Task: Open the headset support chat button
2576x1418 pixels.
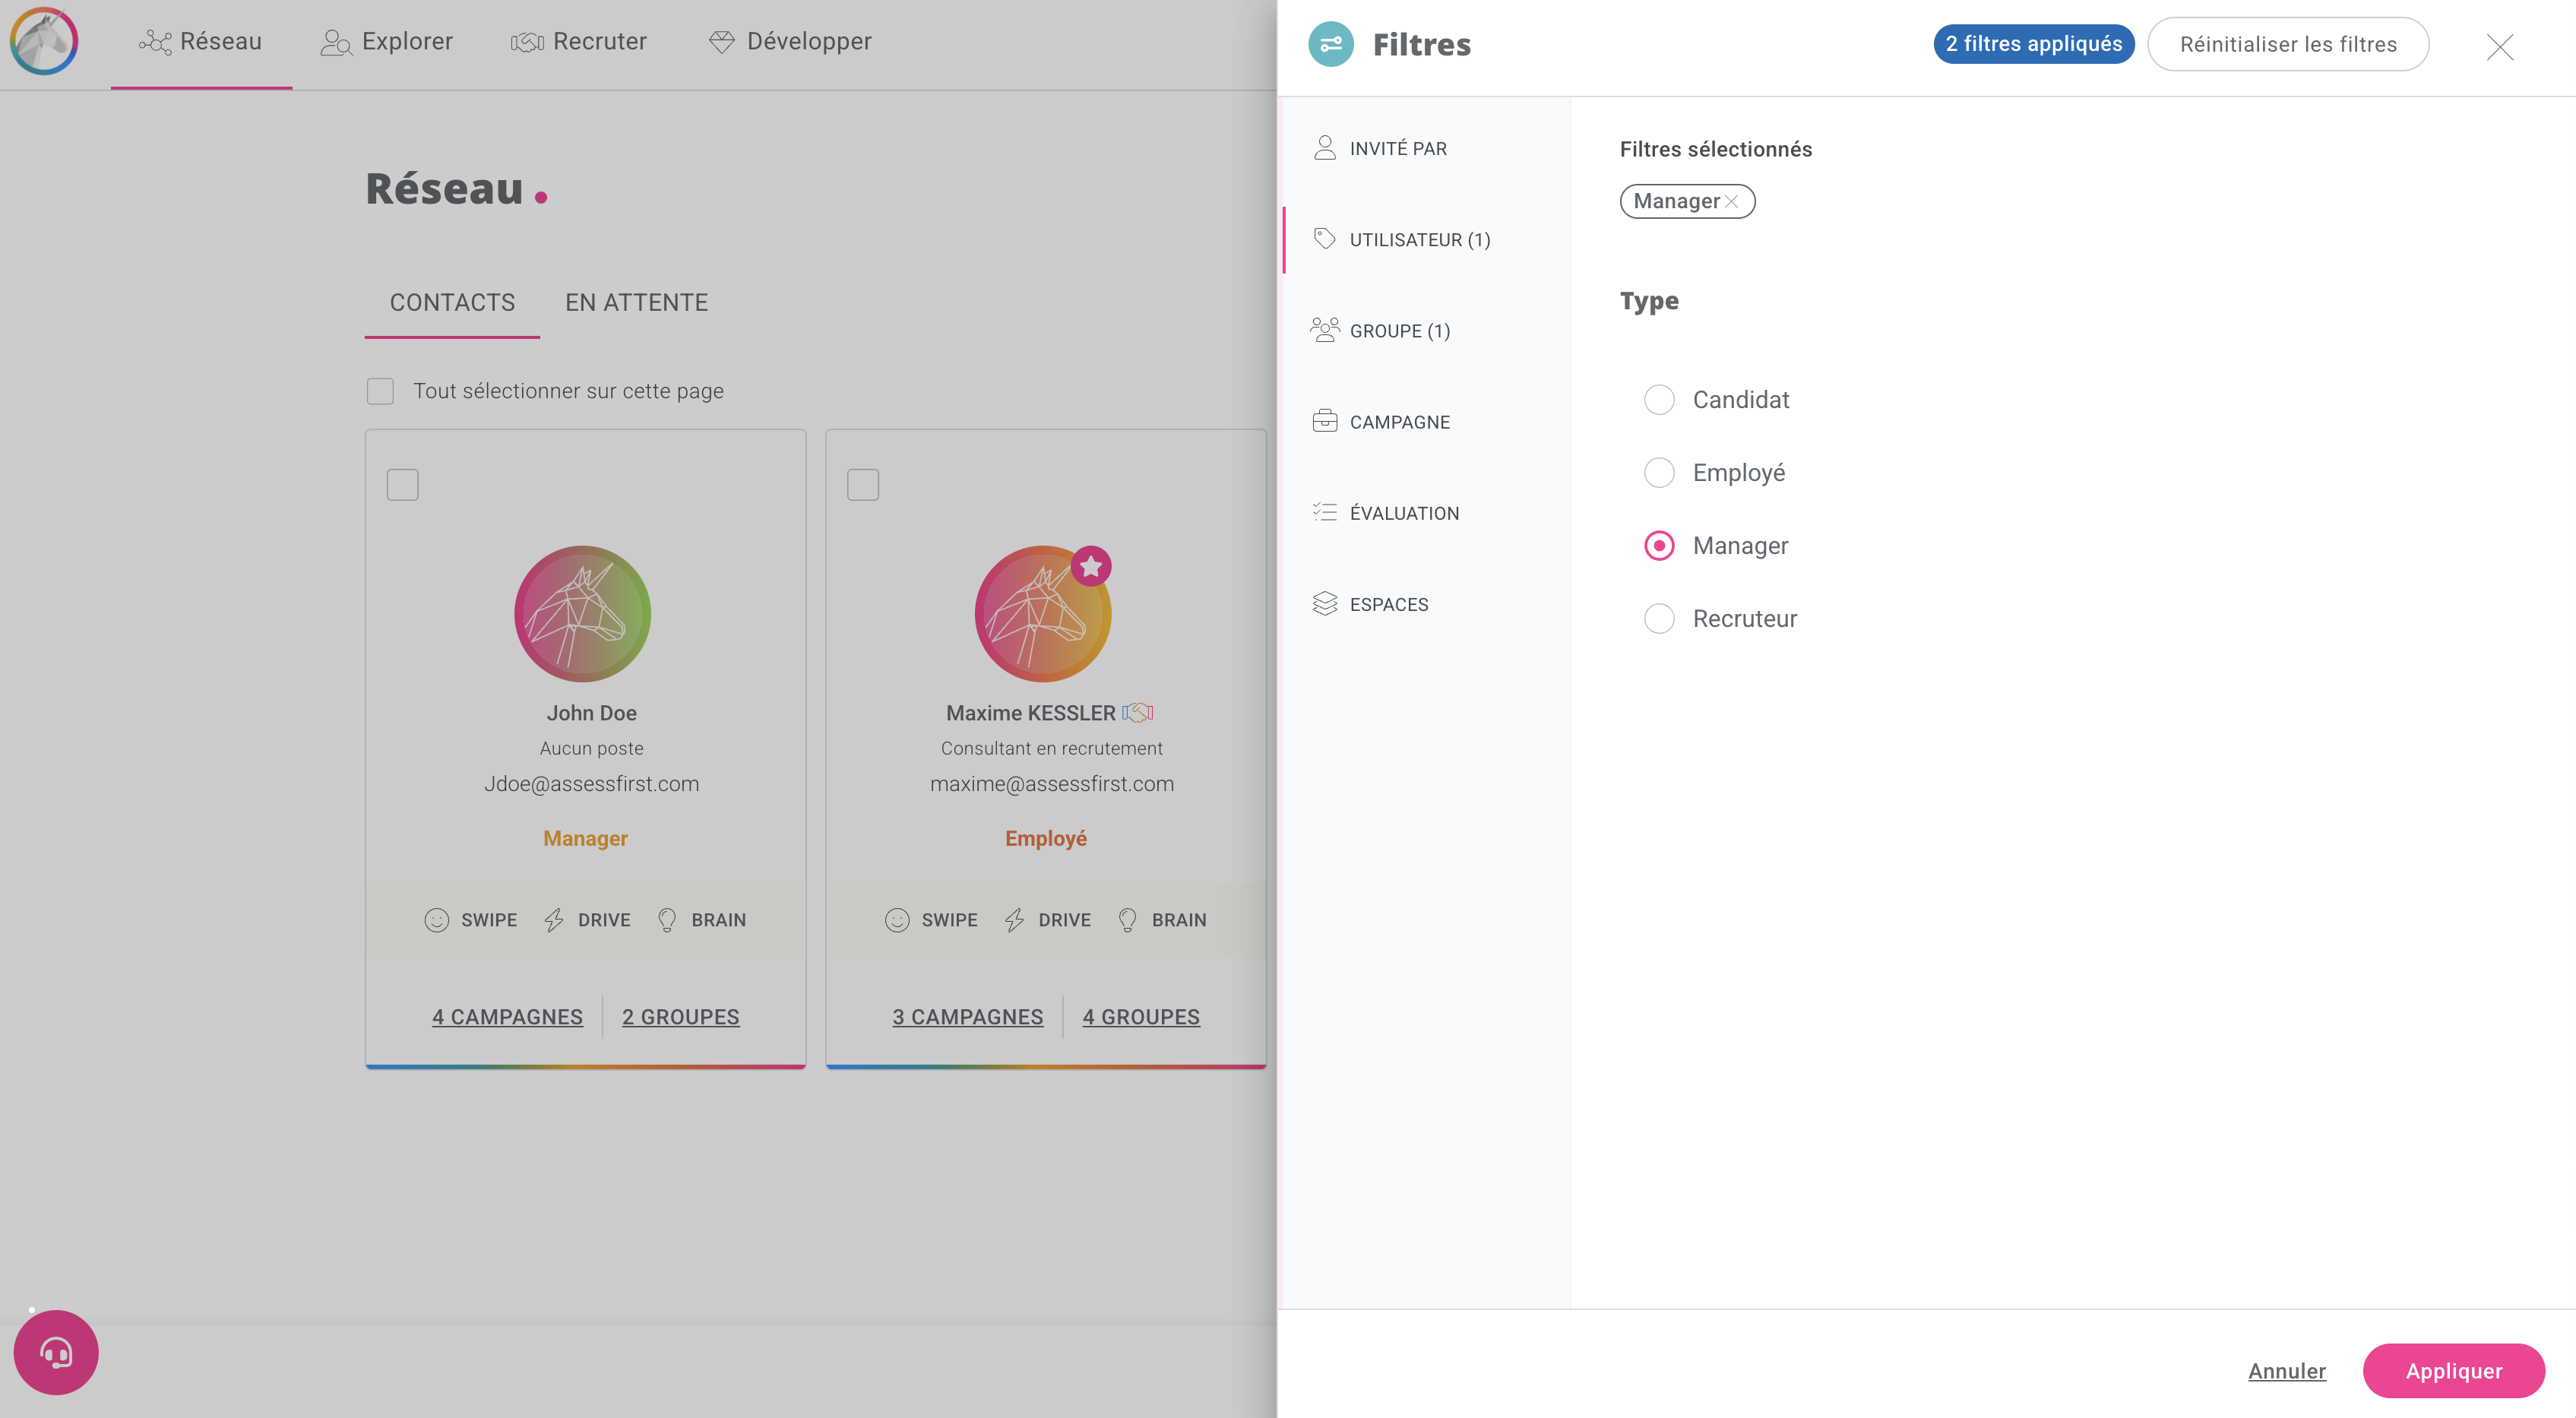Action: coord(56,1352)
